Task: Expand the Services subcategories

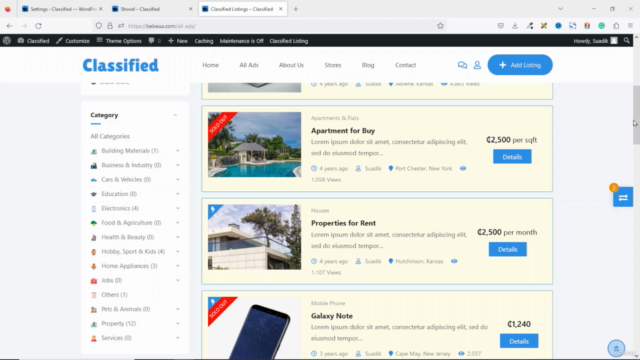Action: pyautogui.click(x=178, y=338)
